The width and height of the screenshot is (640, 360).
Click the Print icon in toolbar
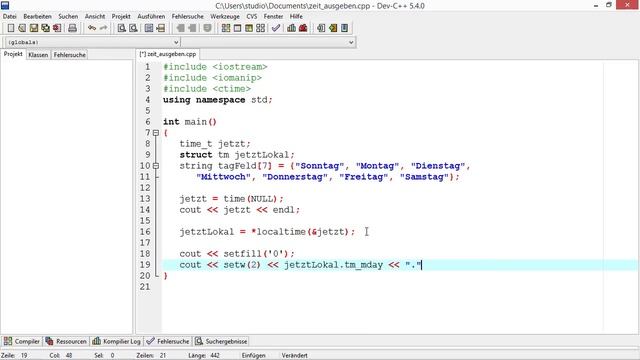[x=72, y=28]
